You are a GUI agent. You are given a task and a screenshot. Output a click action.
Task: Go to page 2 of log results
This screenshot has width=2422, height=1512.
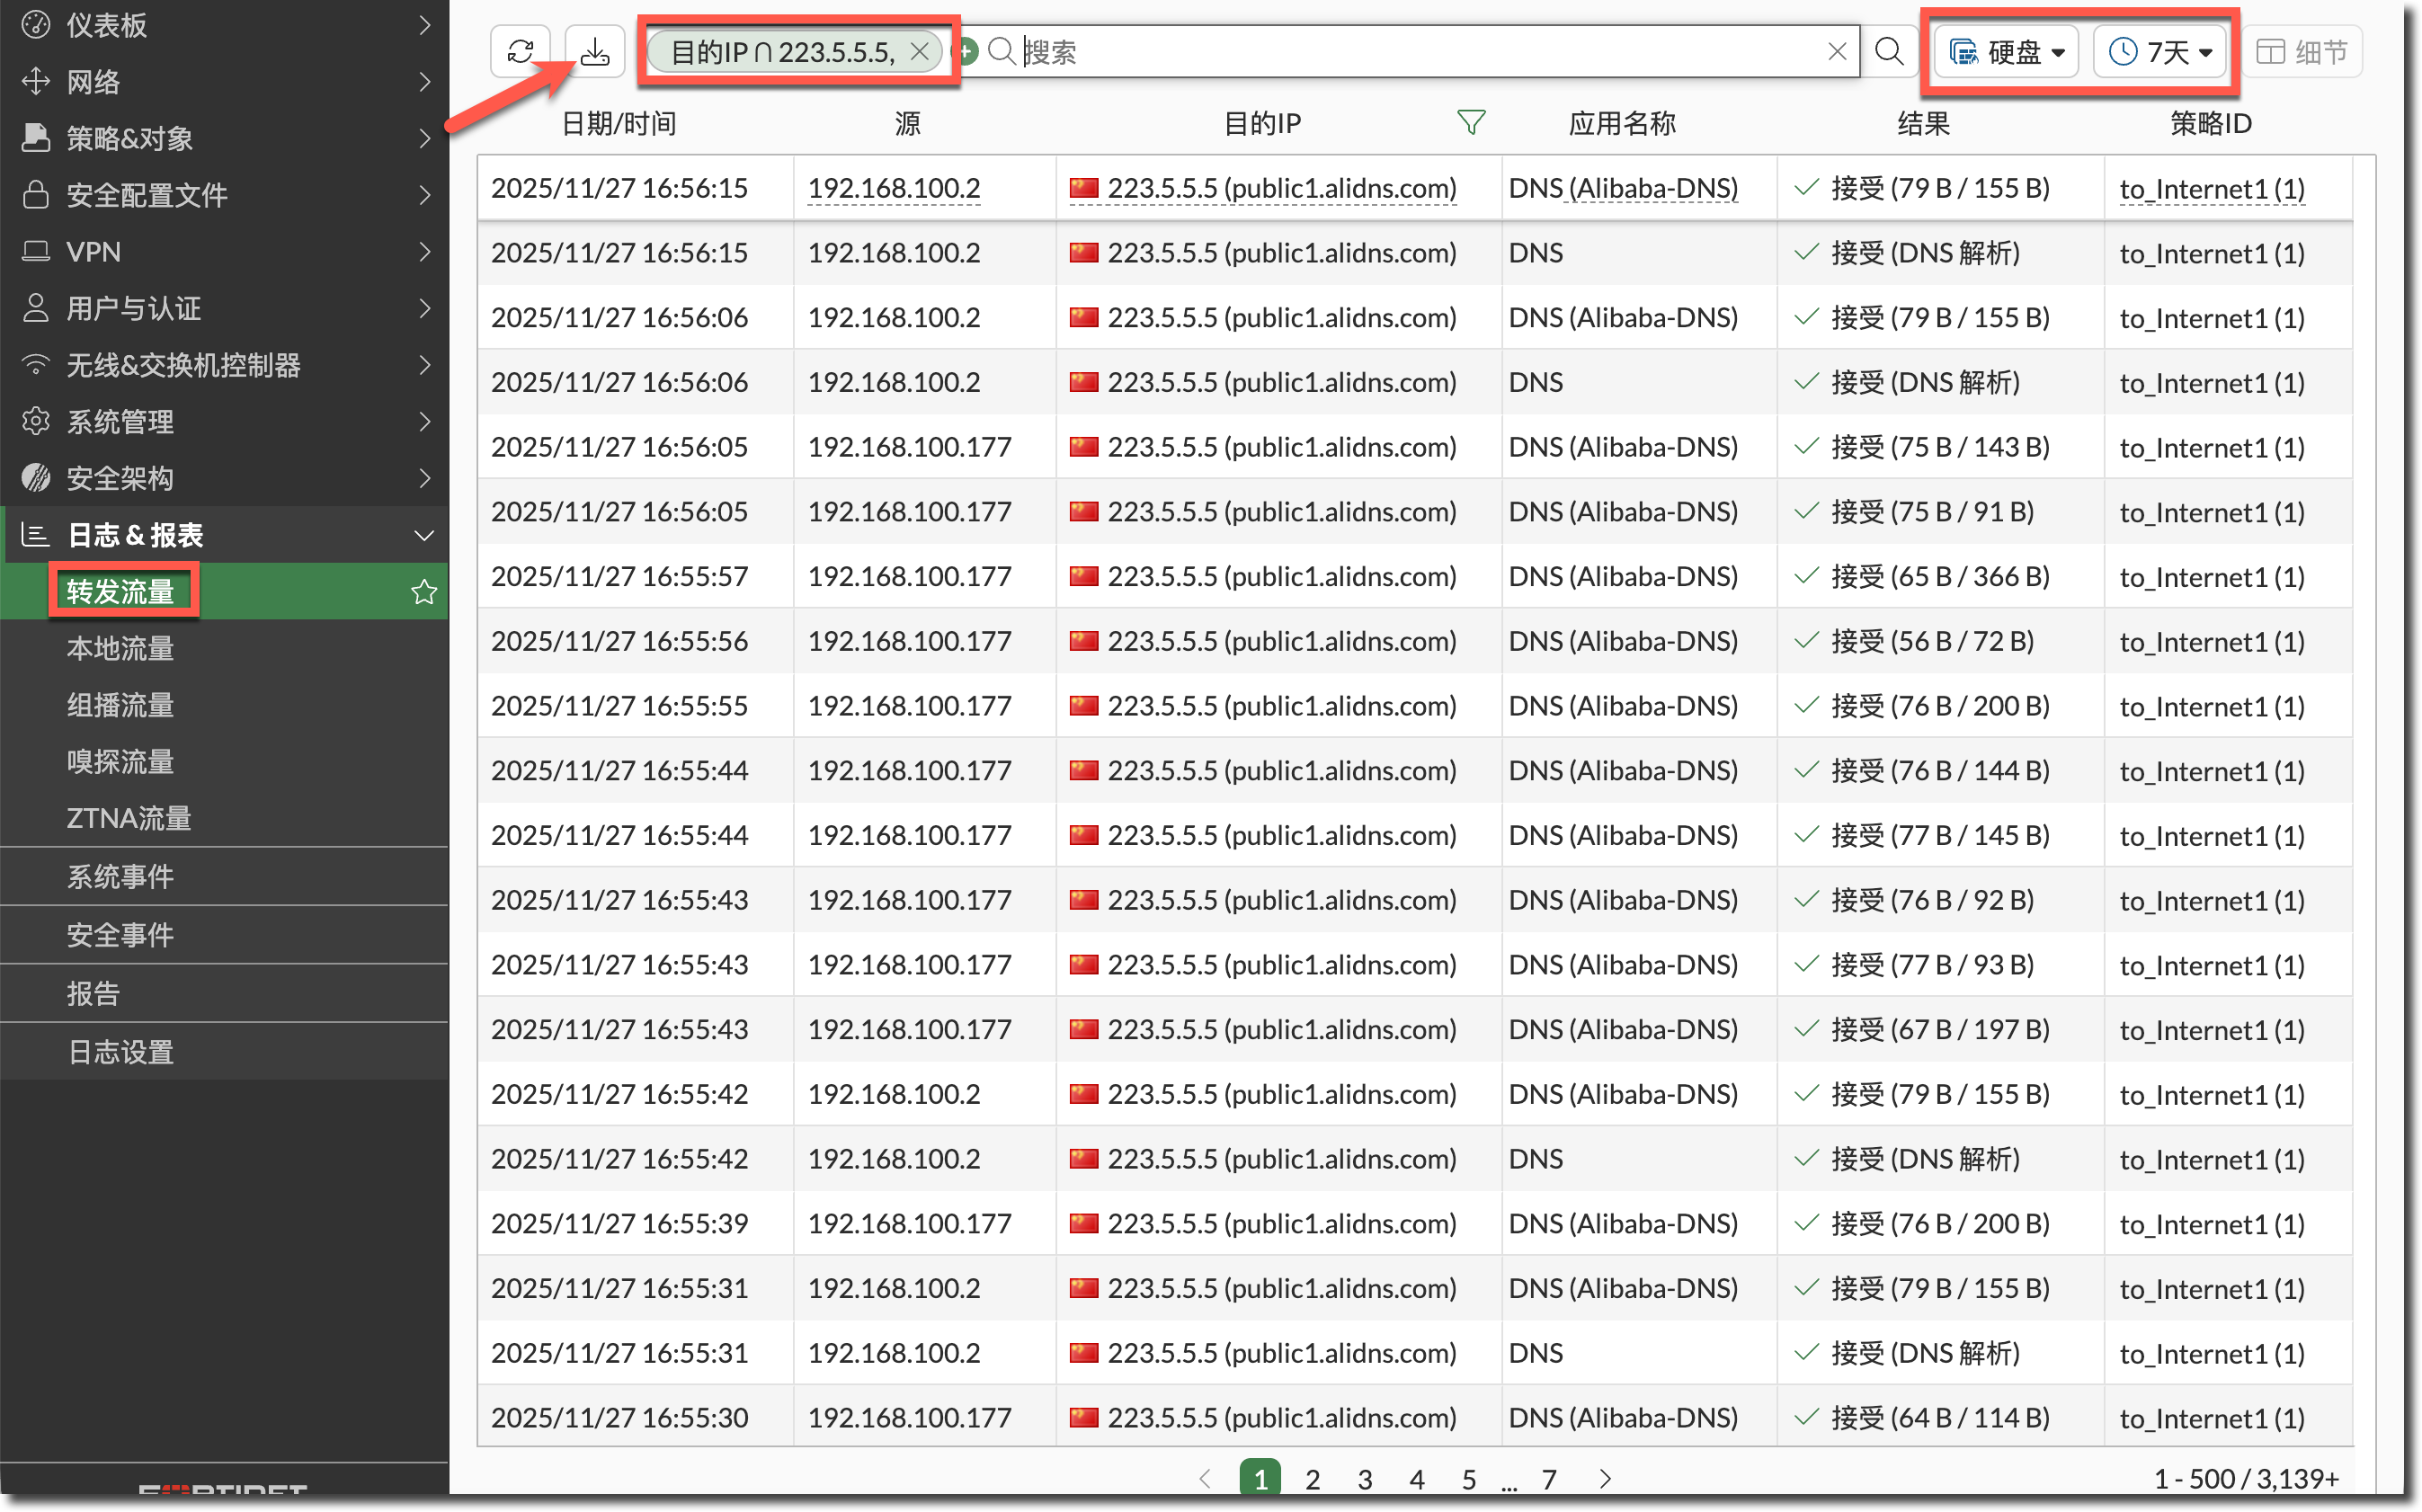[x=1312, y=1478]
